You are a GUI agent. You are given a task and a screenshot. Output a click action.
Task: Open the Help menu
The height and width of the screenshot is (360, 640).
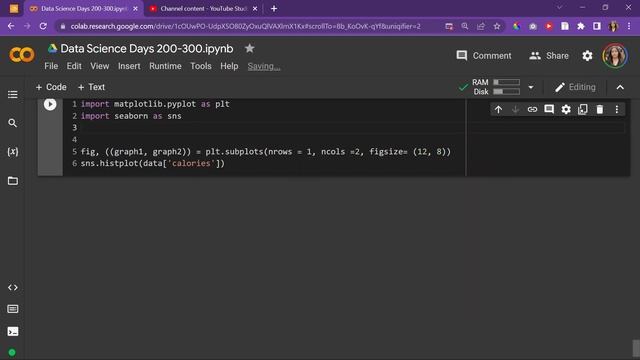pyautogui.click(x=229, y=66)
